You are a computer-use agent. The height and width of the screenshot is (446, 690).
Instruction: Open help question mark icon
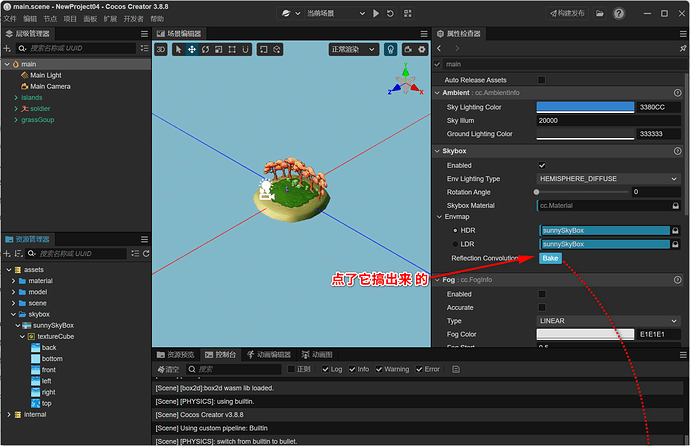click(x=619, y=13)
